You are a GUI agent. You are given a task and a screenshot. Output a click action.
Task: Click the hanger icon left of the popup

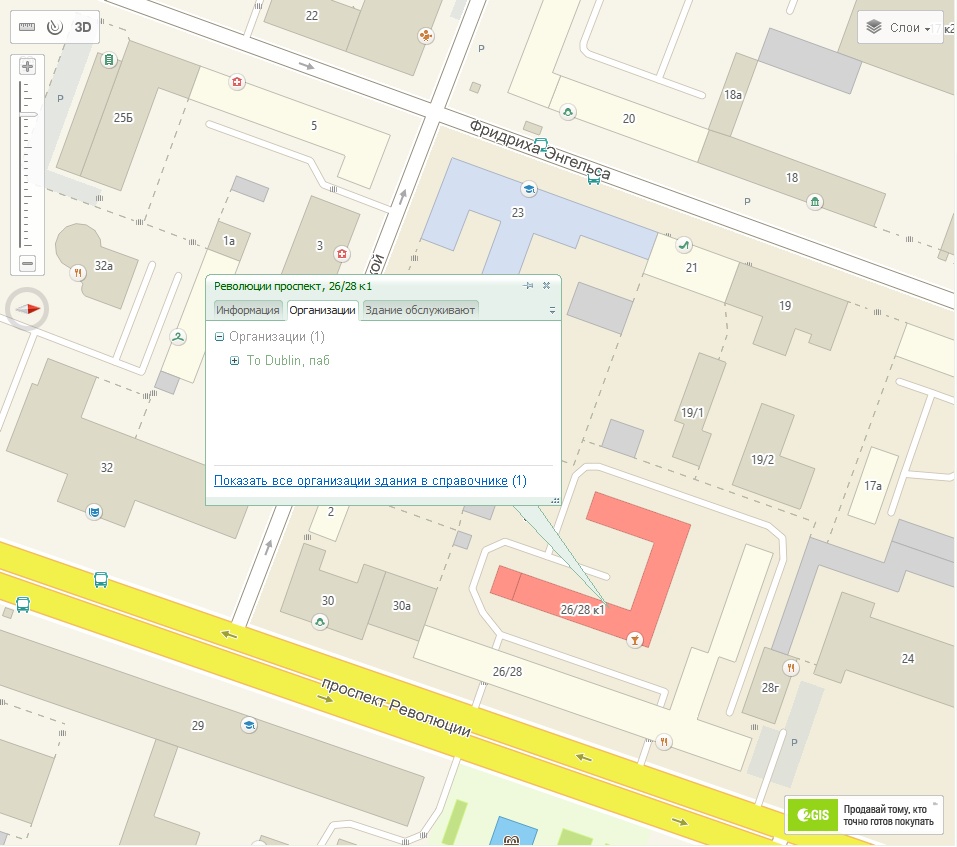pos(178,337)
